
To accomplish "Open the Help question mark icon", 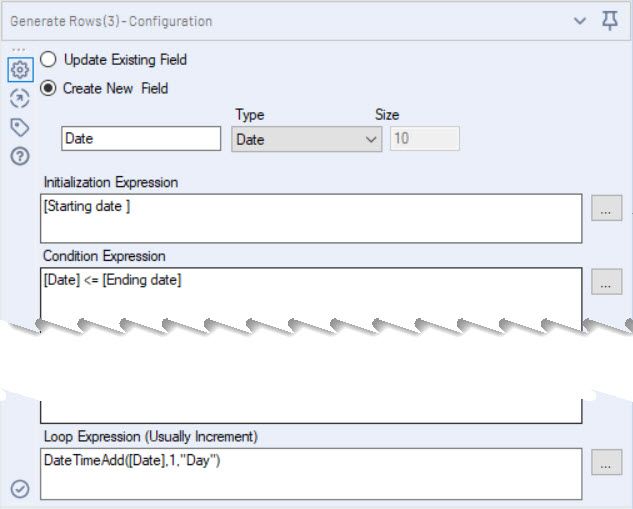I will pyautogui.click(x=18, y=156).
